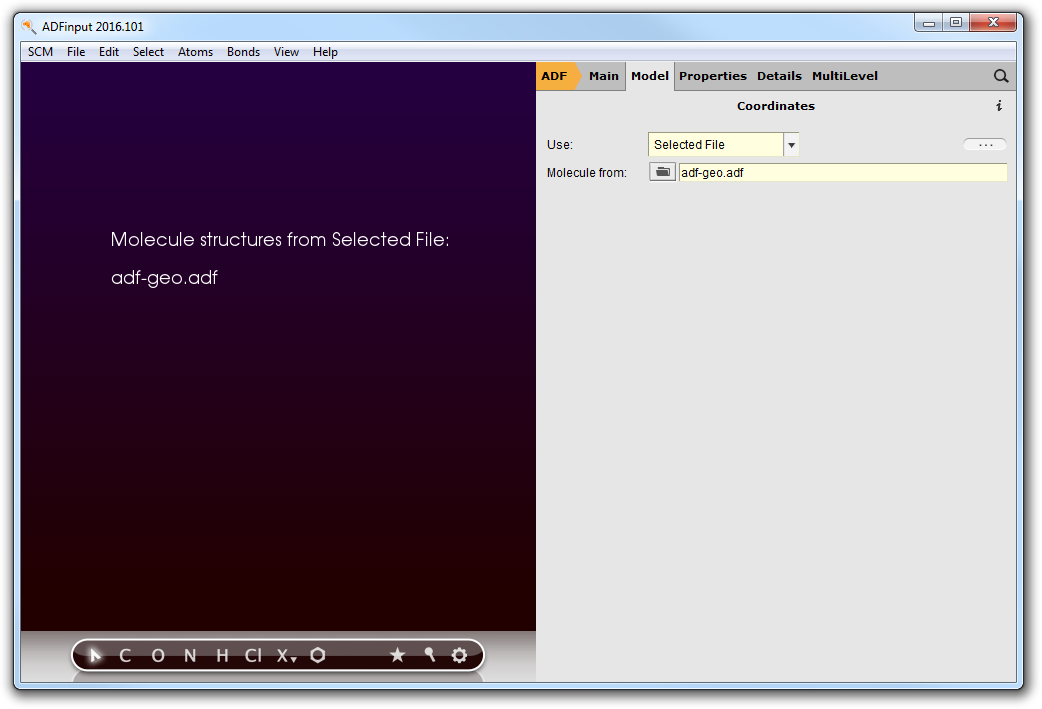The height and width of the screenshot is (709, 1042).
Task: Close the ADFinput window
Action: pyautogui.click(x=993, y=23)
